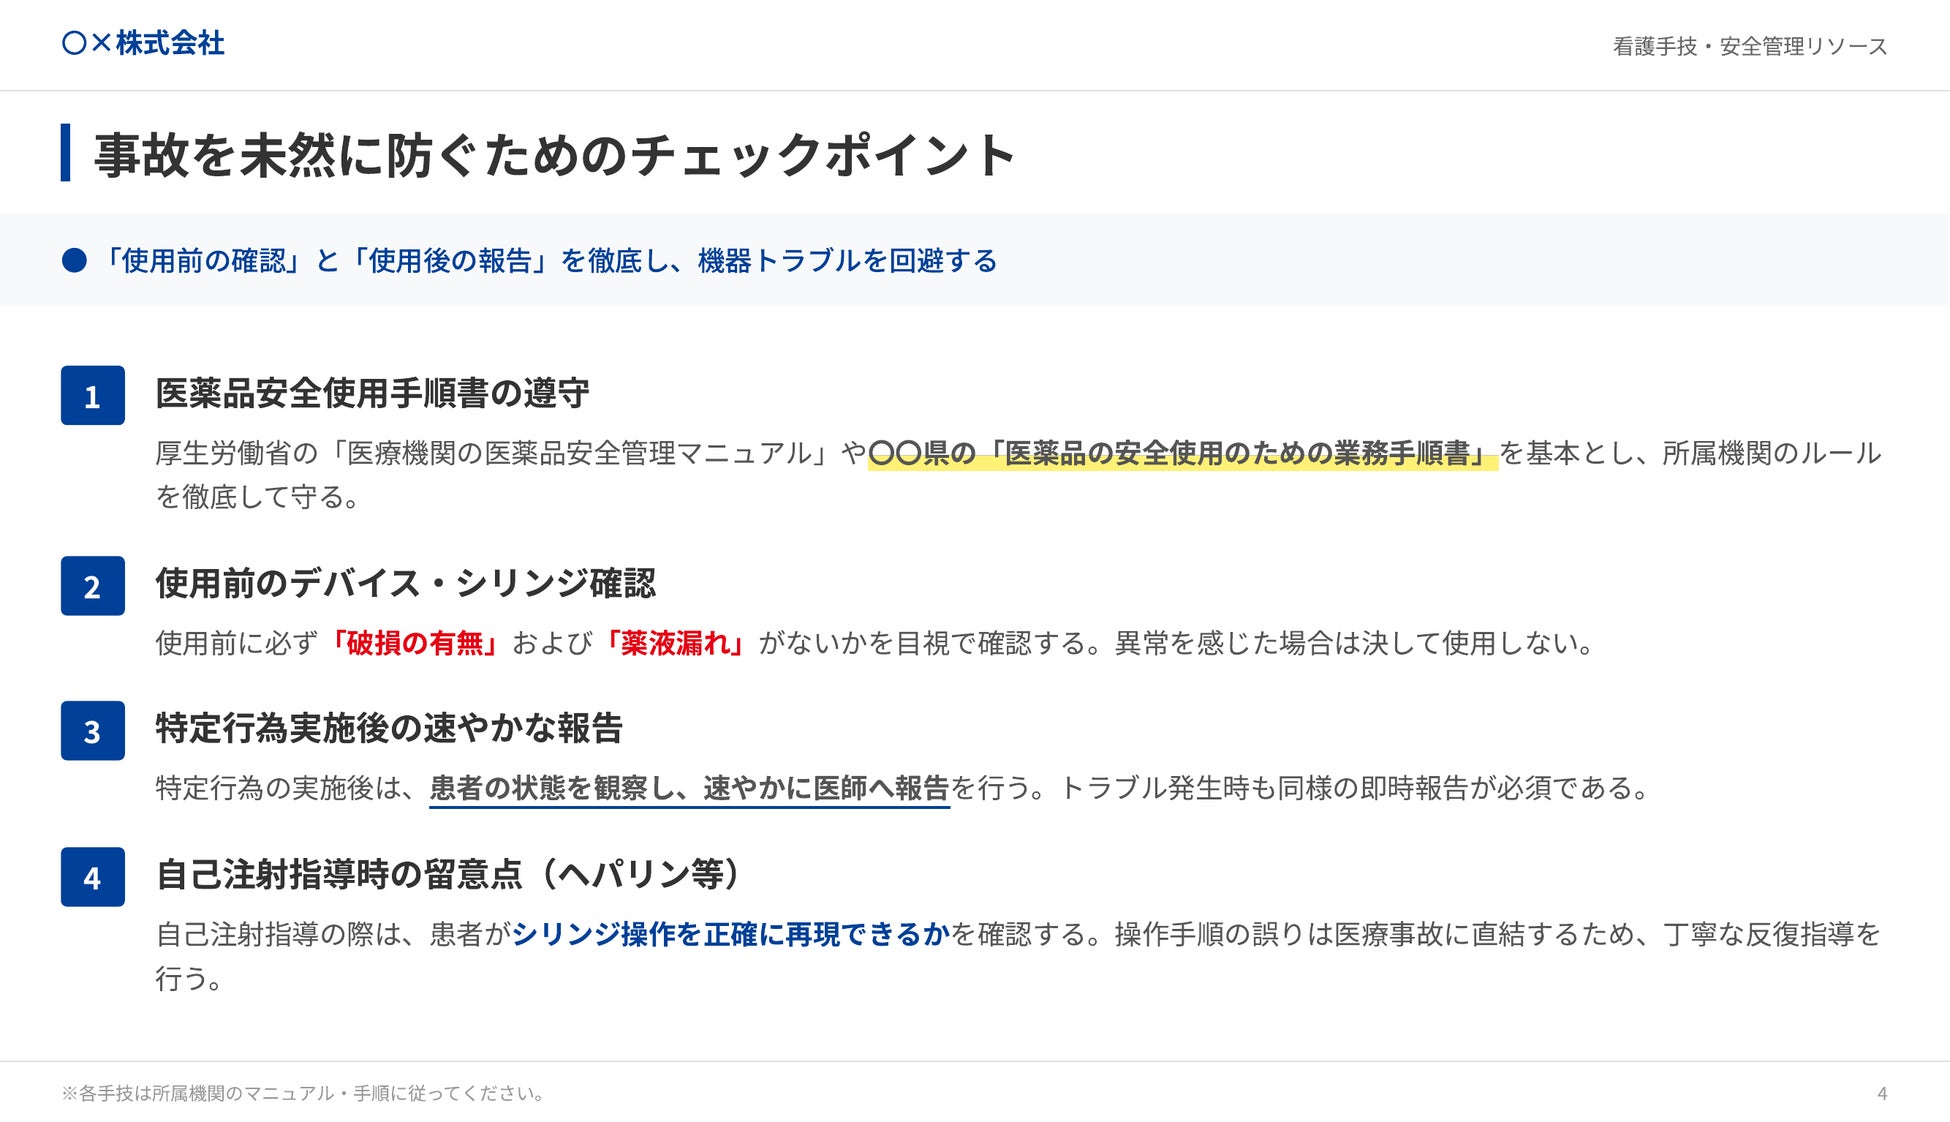Click the heading 医薬品安全使用手順書の遵守
1950x1122 pixels.
[372, 393]
